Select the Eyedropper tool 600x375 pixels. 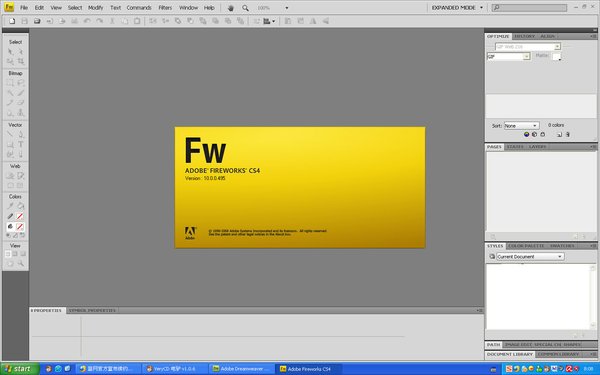tap(10, 206)
